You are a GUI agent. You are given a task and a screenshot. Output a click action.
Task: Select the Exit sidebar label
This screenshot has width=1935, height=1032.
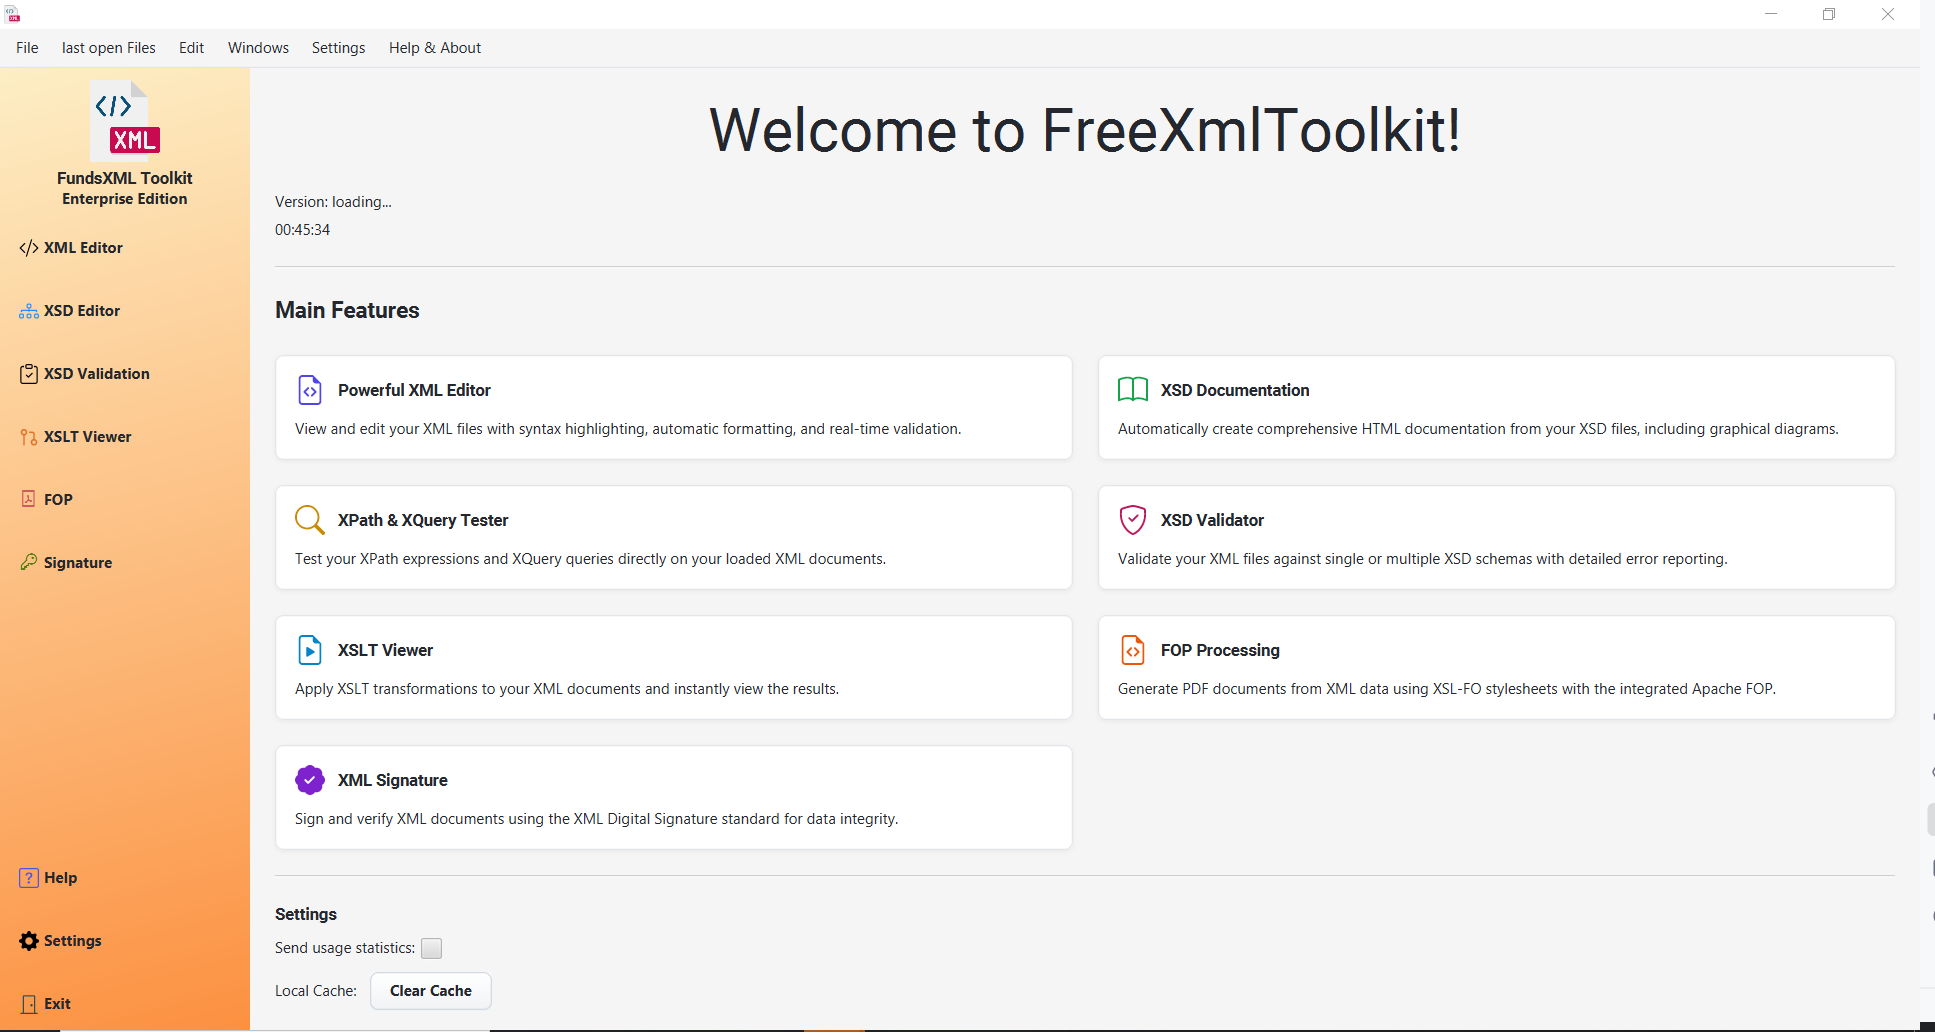coord(57,1004)
